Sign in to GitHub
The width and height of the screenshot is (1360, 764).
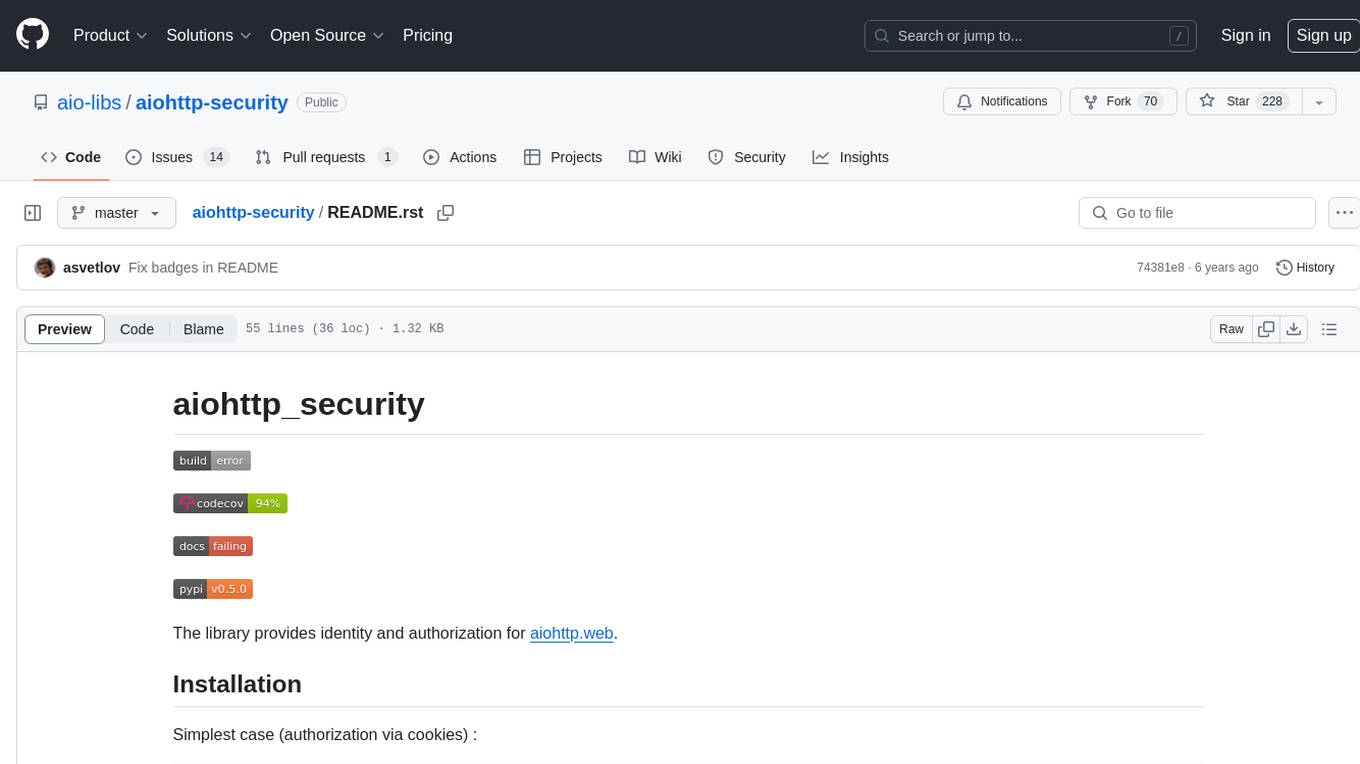(x=1245, y=35)
